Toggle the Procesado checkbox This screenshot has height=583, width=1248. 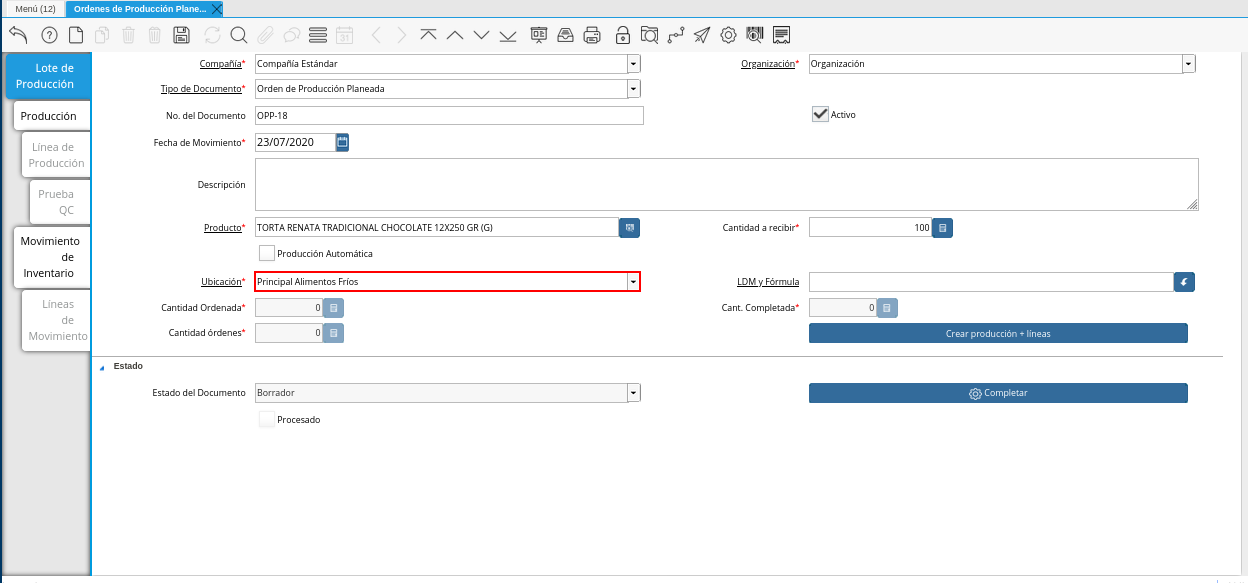pyautogui.click(x=267, y=420)
